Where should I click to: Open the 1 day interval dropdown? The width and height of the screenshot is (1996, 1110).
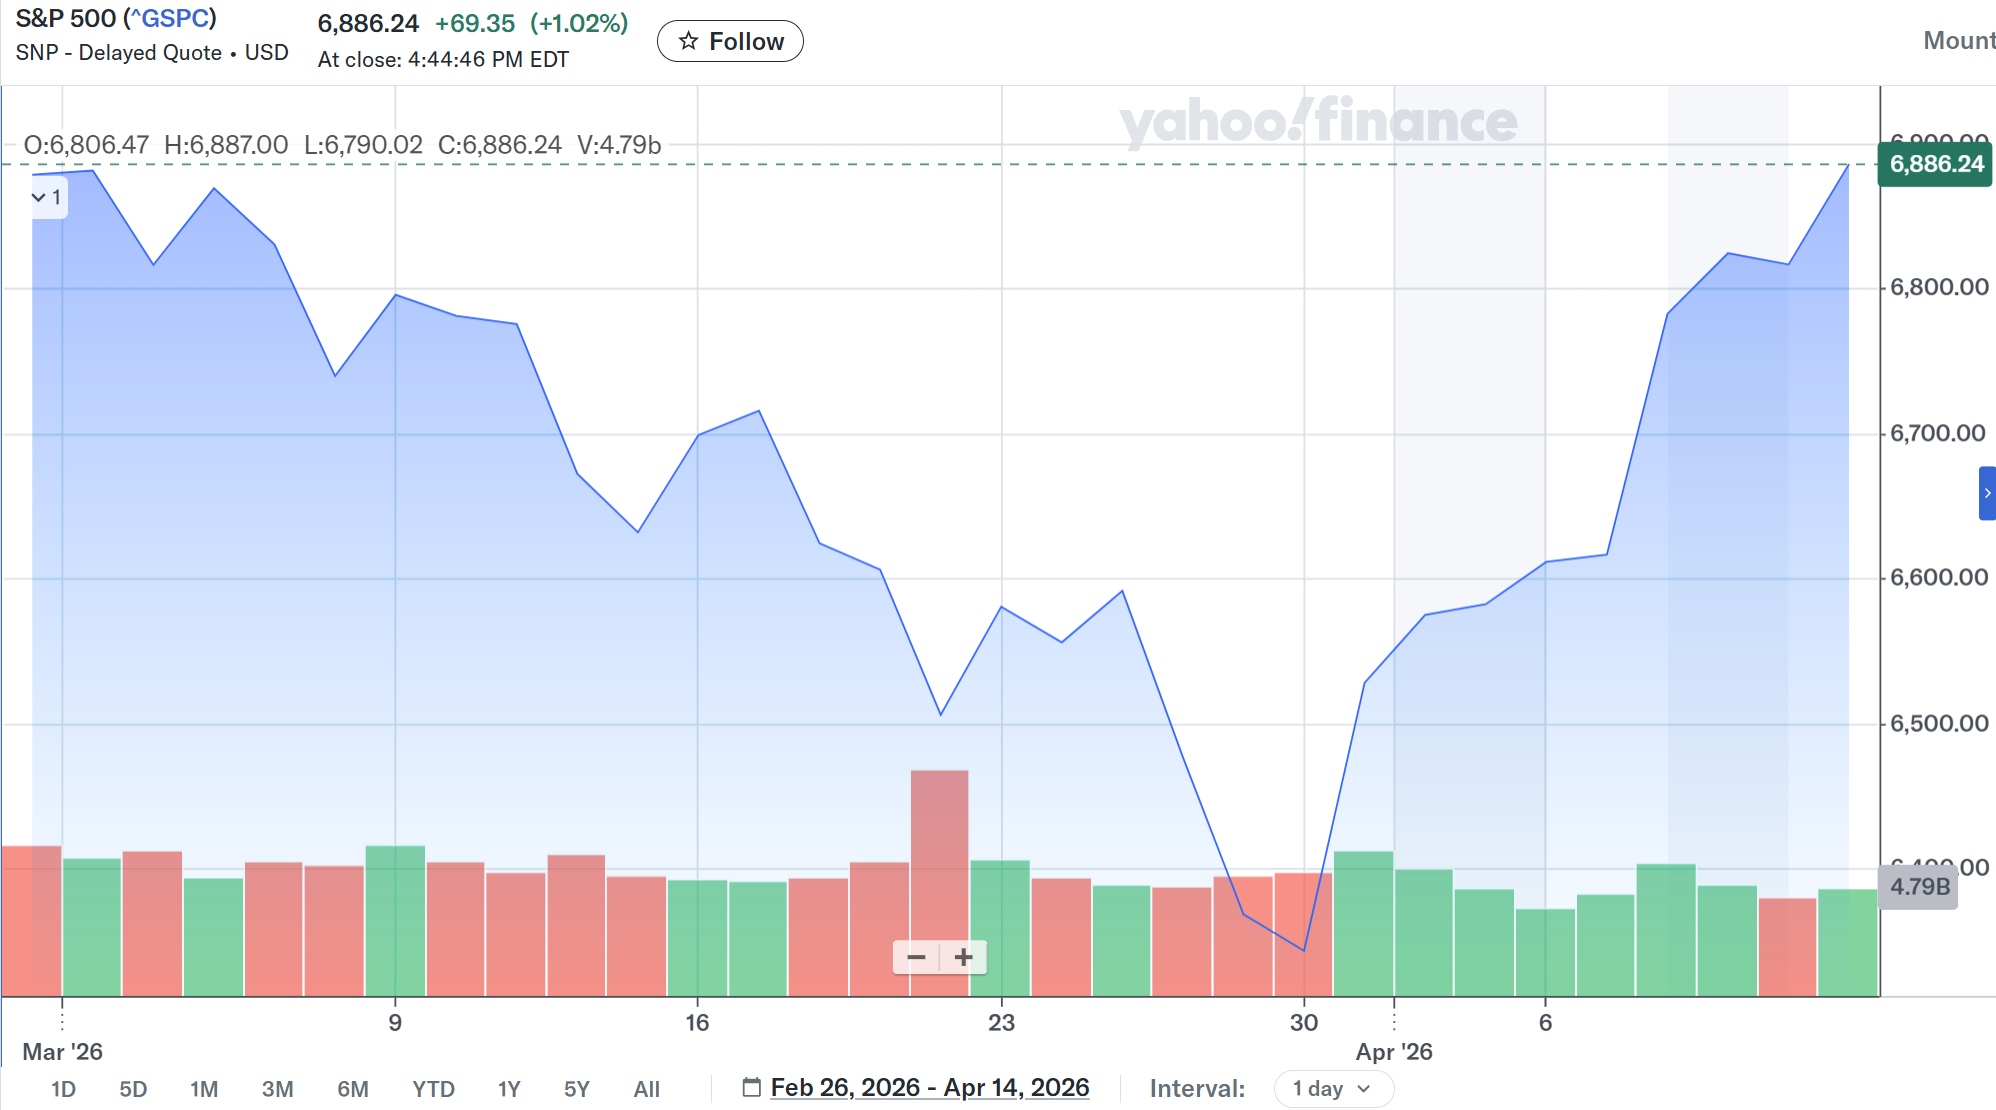click(x=1332, y=1088)
